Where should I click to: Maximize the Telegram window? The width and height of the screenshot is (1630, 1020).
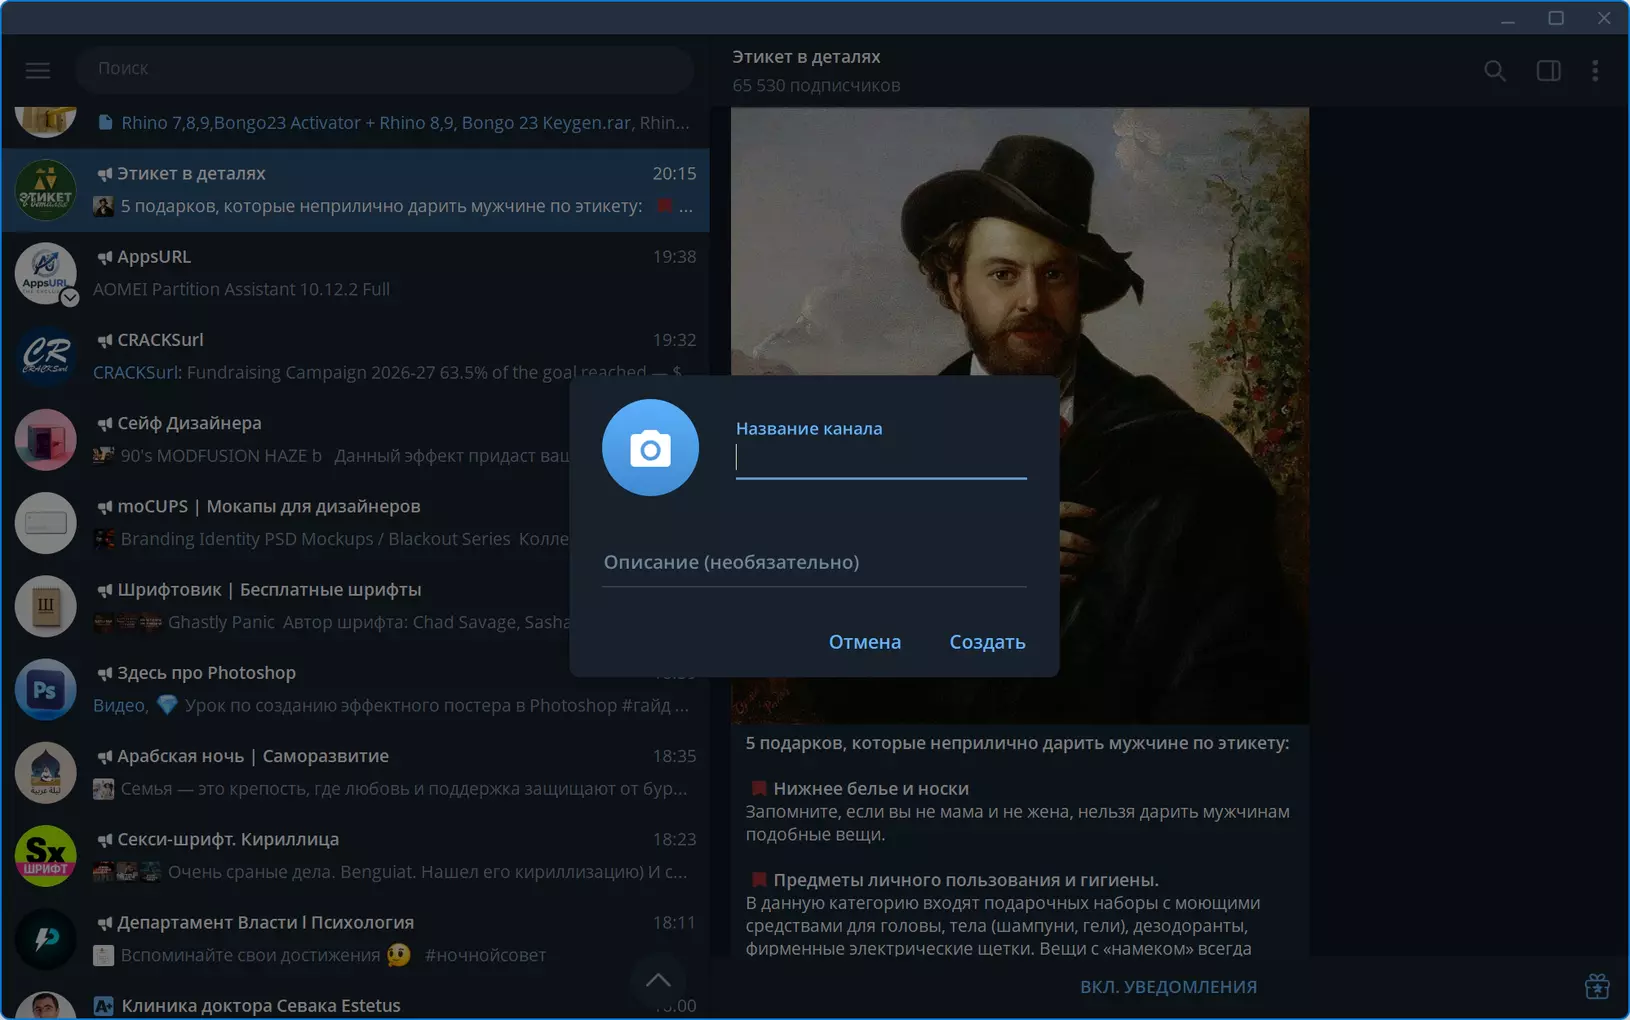pos(1556,18)
